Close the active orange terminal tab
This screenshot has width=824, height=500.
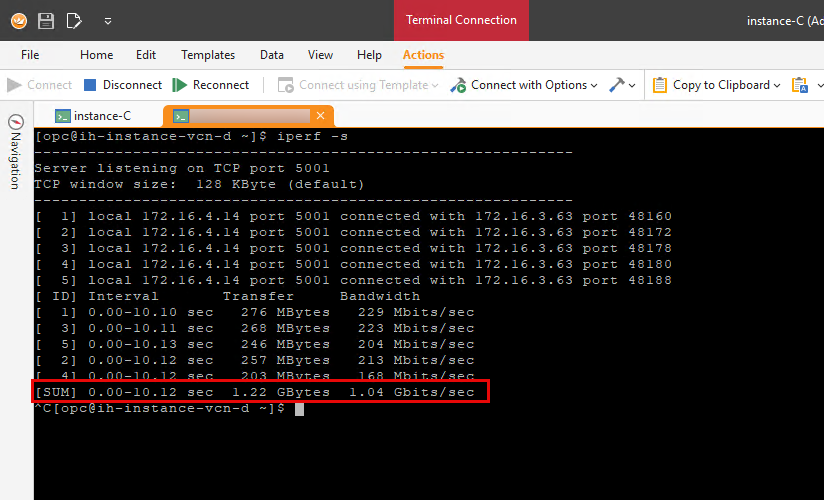coord(320,116)
